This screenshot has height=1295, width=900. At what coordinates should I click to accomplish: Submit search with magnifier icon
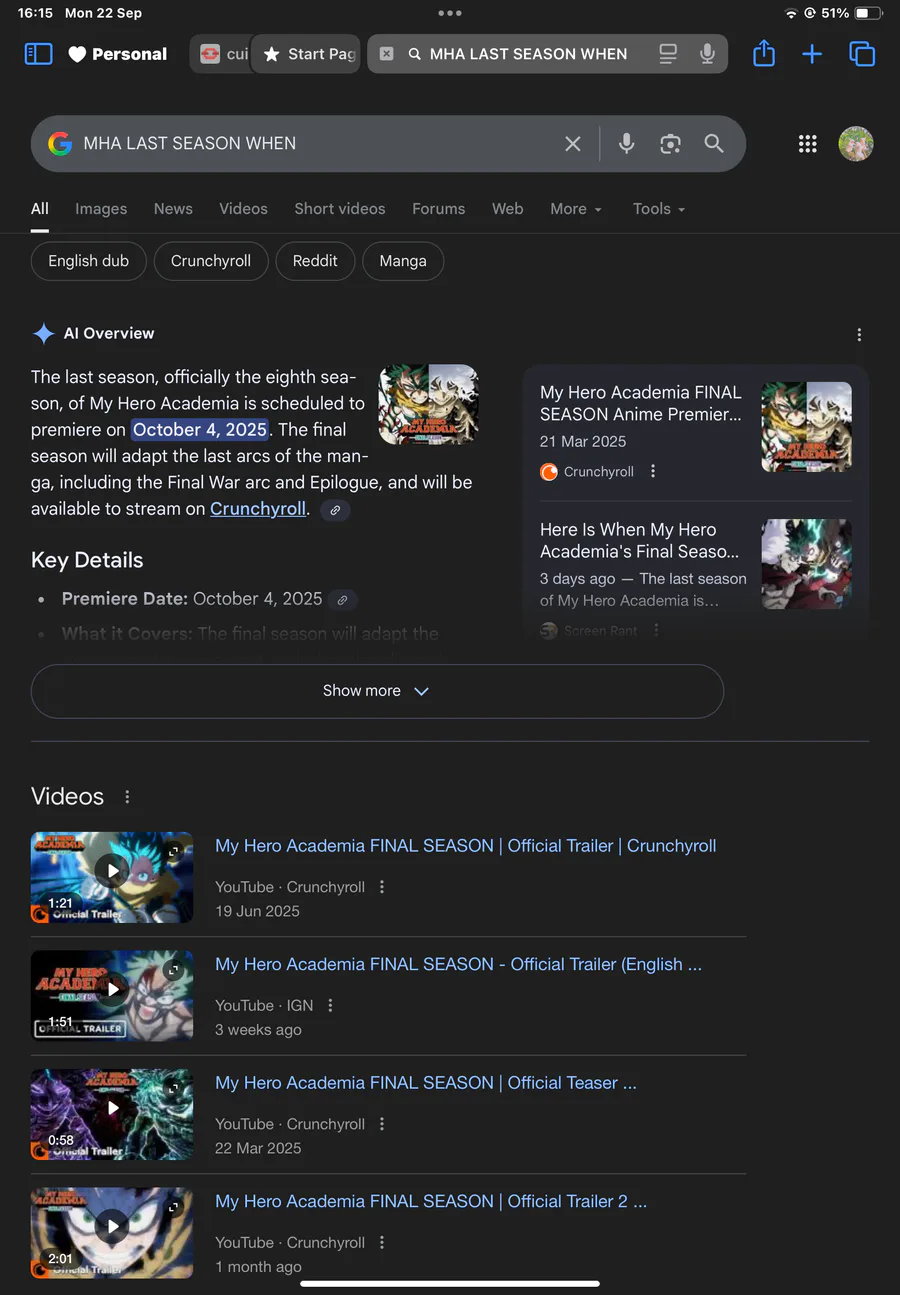[714, 144]
